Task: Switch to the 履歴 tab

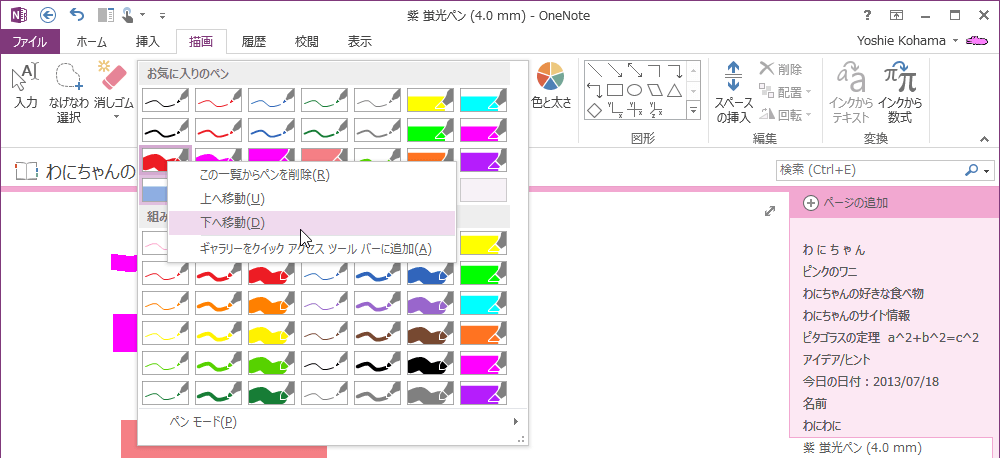Action: [254, 42]
